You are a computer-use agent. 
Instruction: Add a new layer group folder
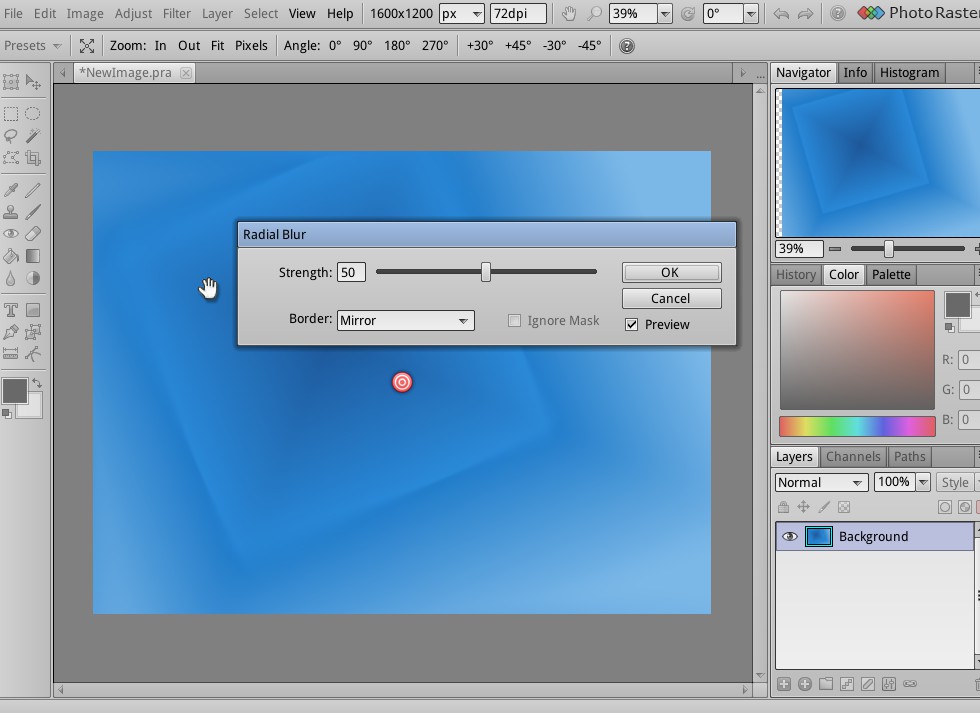(x=826, y=684)
